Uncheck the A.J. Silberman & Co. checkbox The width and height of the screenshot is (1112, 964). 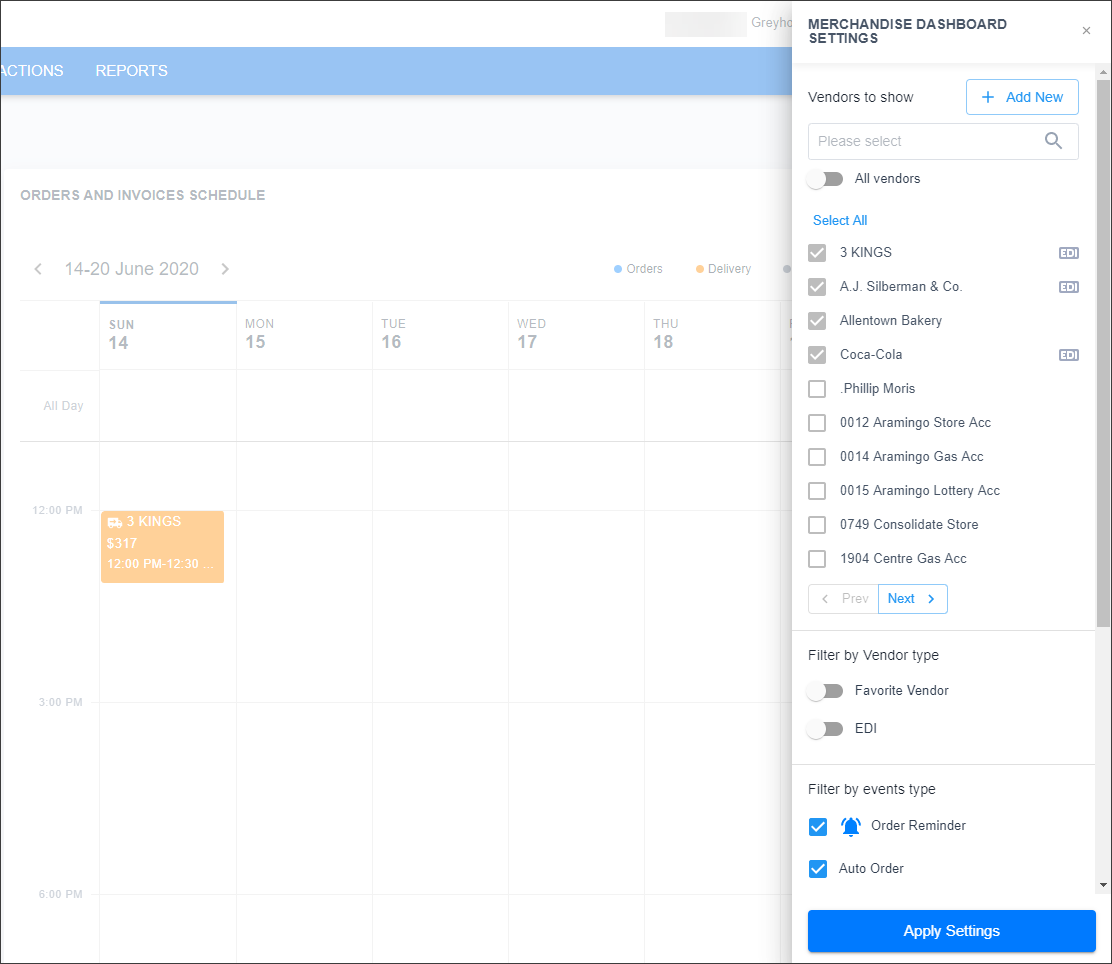(x=817, y=287)
